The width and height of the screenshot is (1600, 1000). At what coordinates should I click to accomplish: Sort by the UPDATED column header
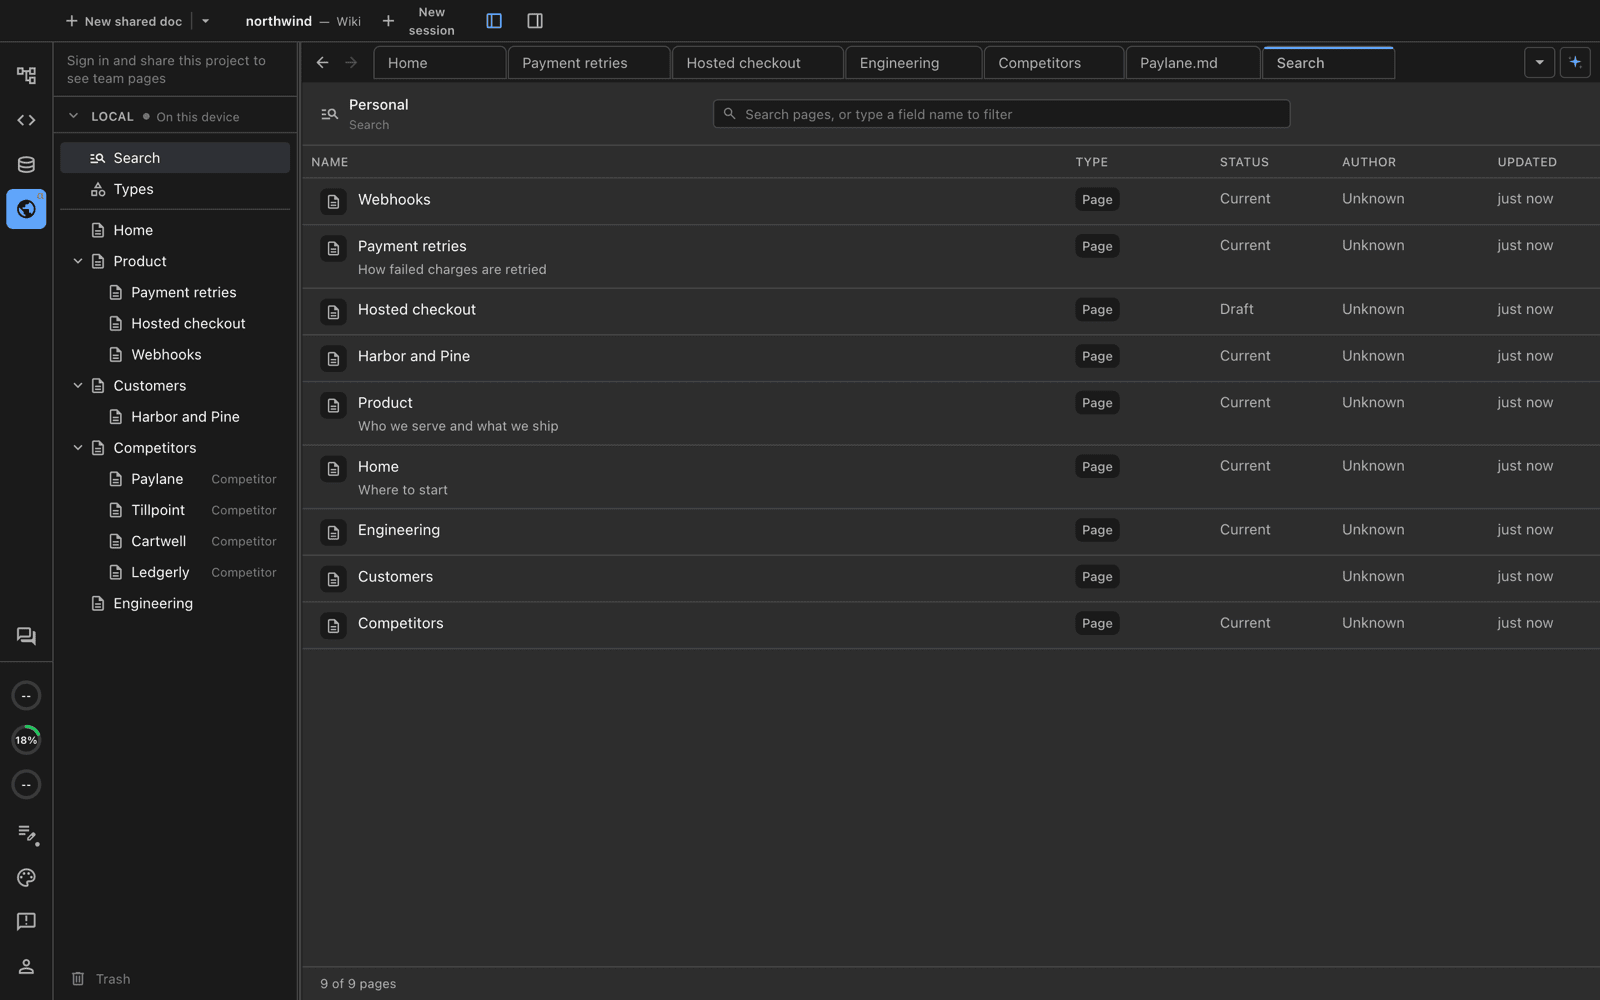[1527, 162]
